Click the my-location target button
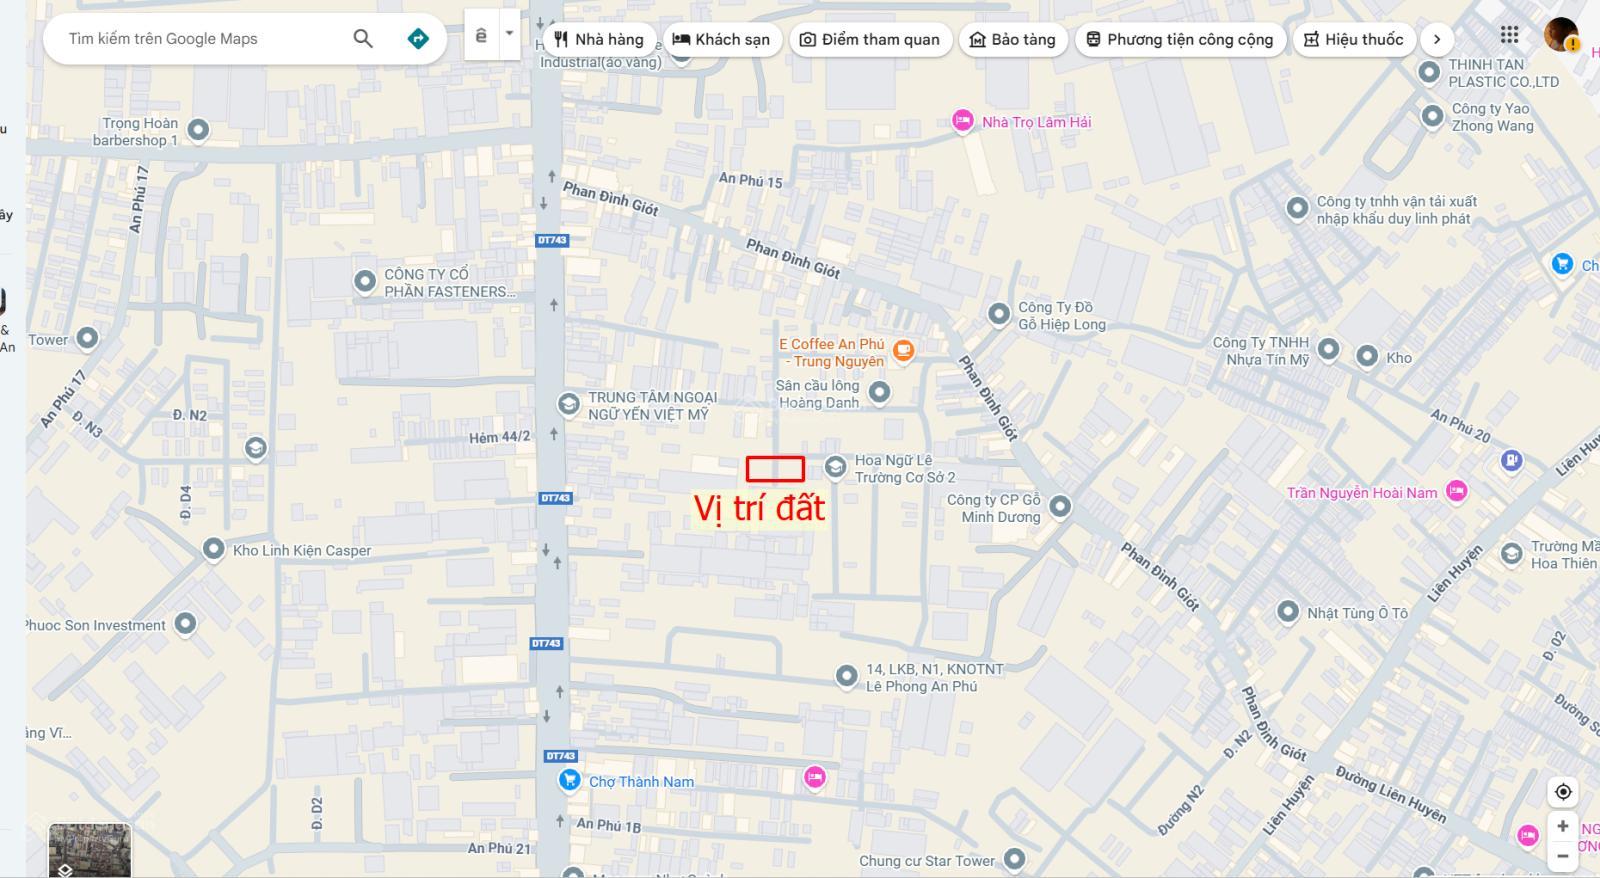This screenshot has height=878, width=1600. (1563, 792)
